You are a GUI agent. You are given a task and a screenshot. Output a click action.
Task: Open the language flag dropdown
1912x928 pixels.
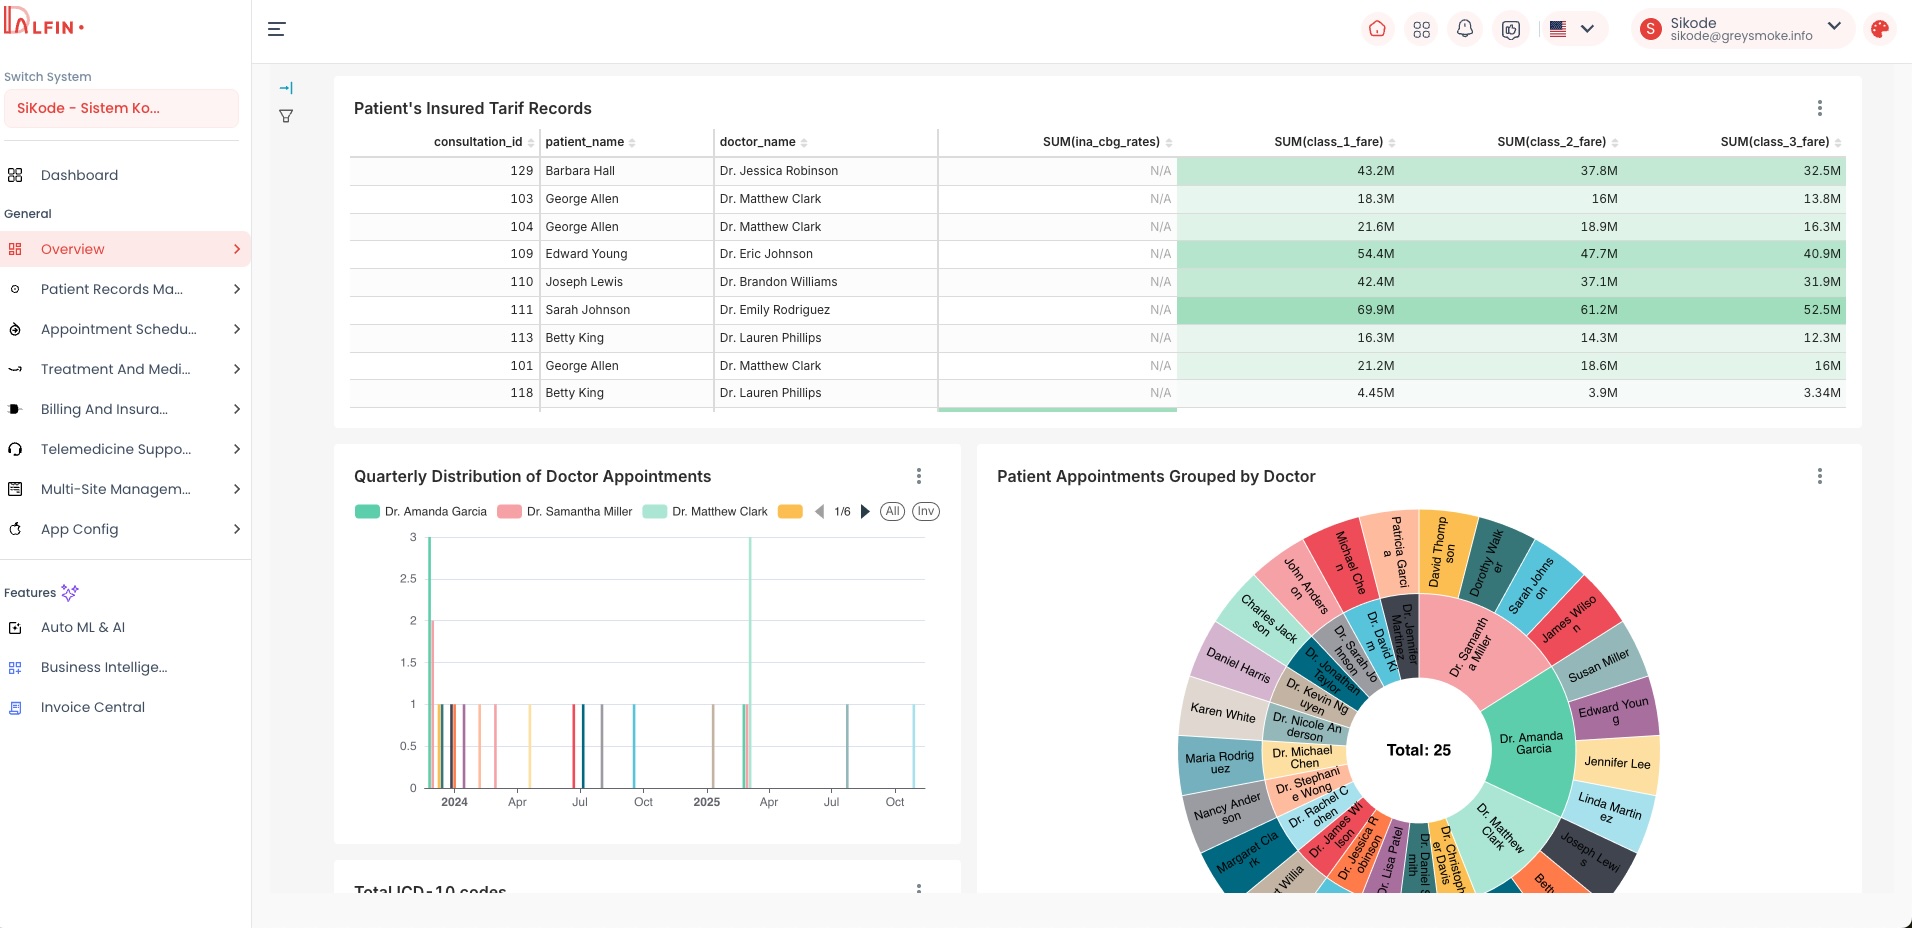point(1572,29)
